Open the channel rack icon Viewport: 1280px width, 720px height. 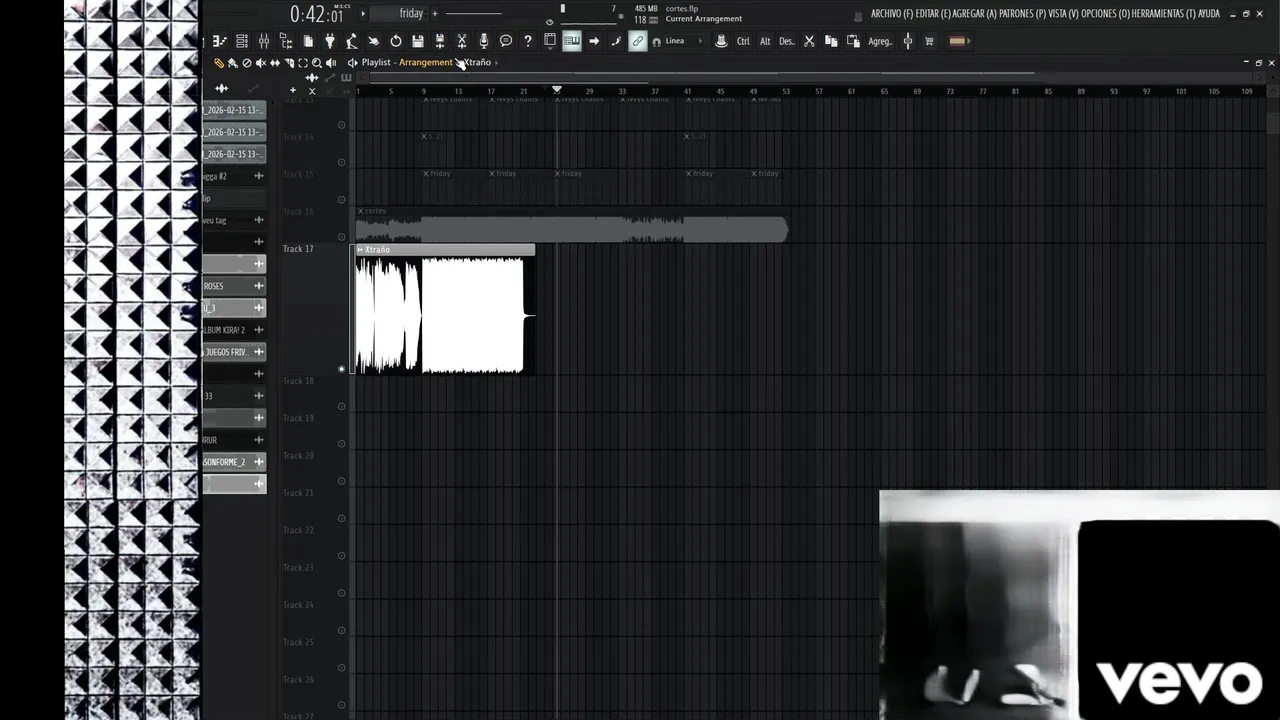[241, 41]
